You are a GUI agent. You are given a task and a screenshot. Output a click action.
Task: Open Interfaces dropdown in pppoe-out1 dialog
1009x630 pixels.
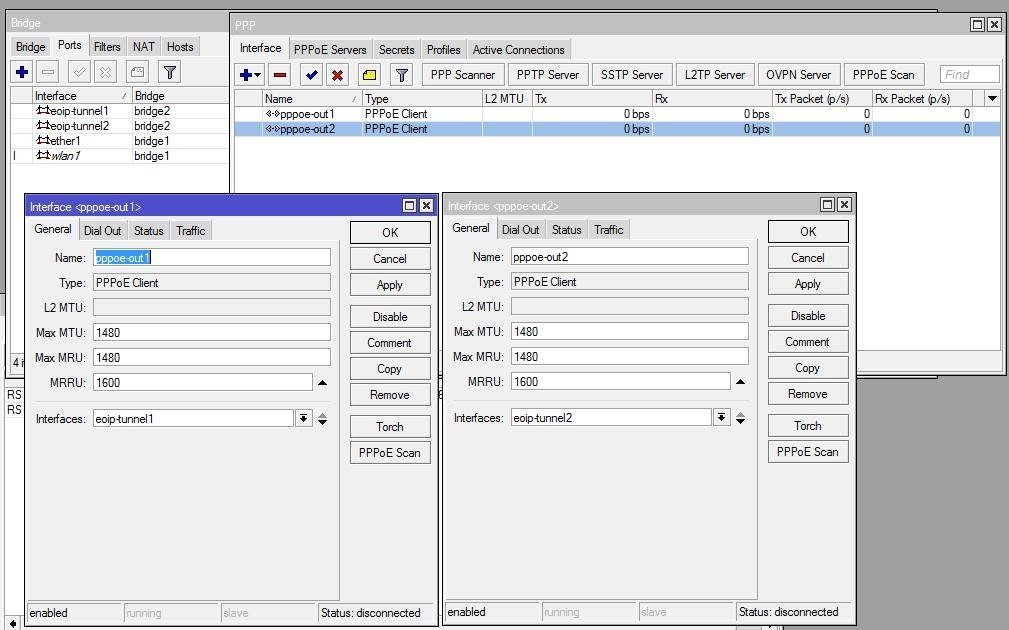click(x=303, y=419)
